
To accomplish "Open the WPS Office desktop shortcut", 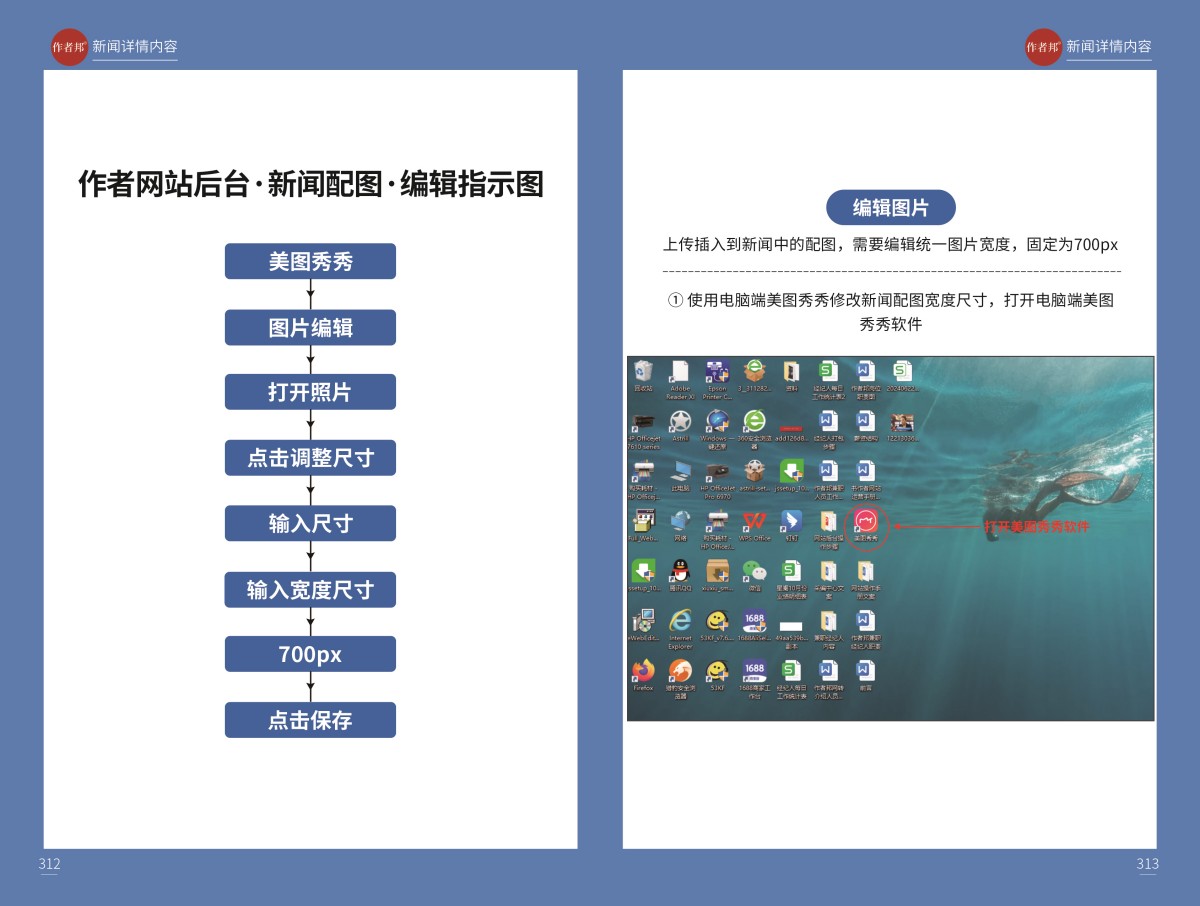I will point(755,521).
